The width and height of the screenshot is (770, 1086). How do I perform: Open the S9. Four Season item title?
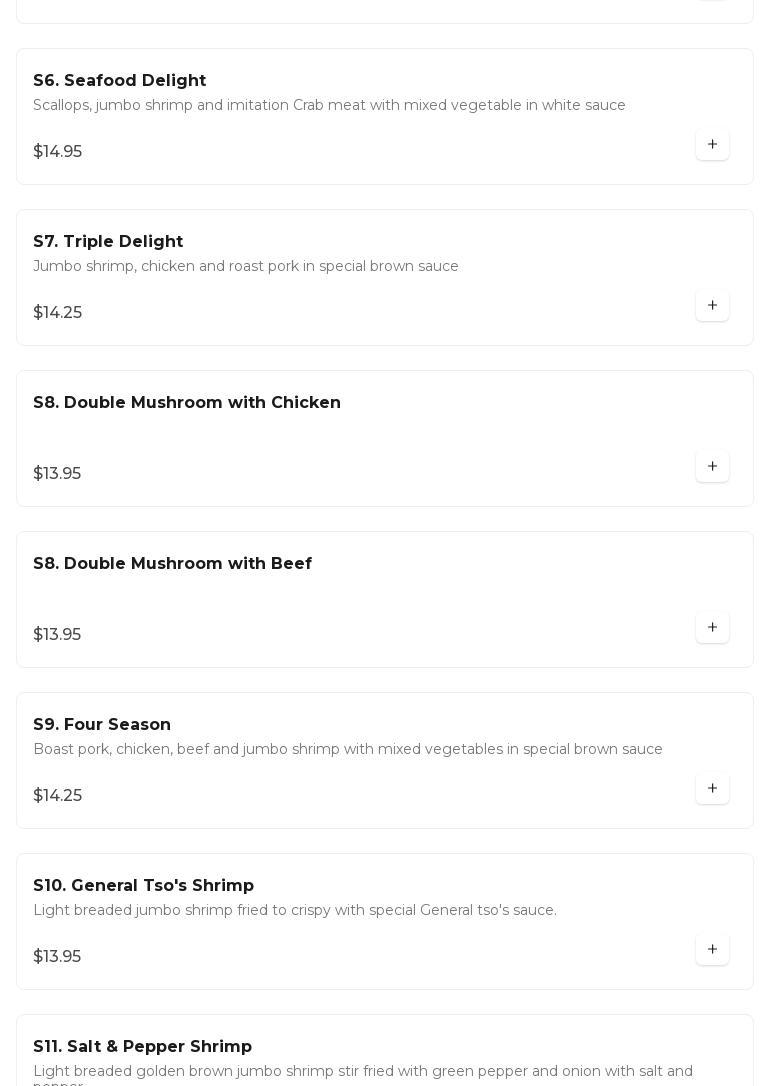(102, 725)
